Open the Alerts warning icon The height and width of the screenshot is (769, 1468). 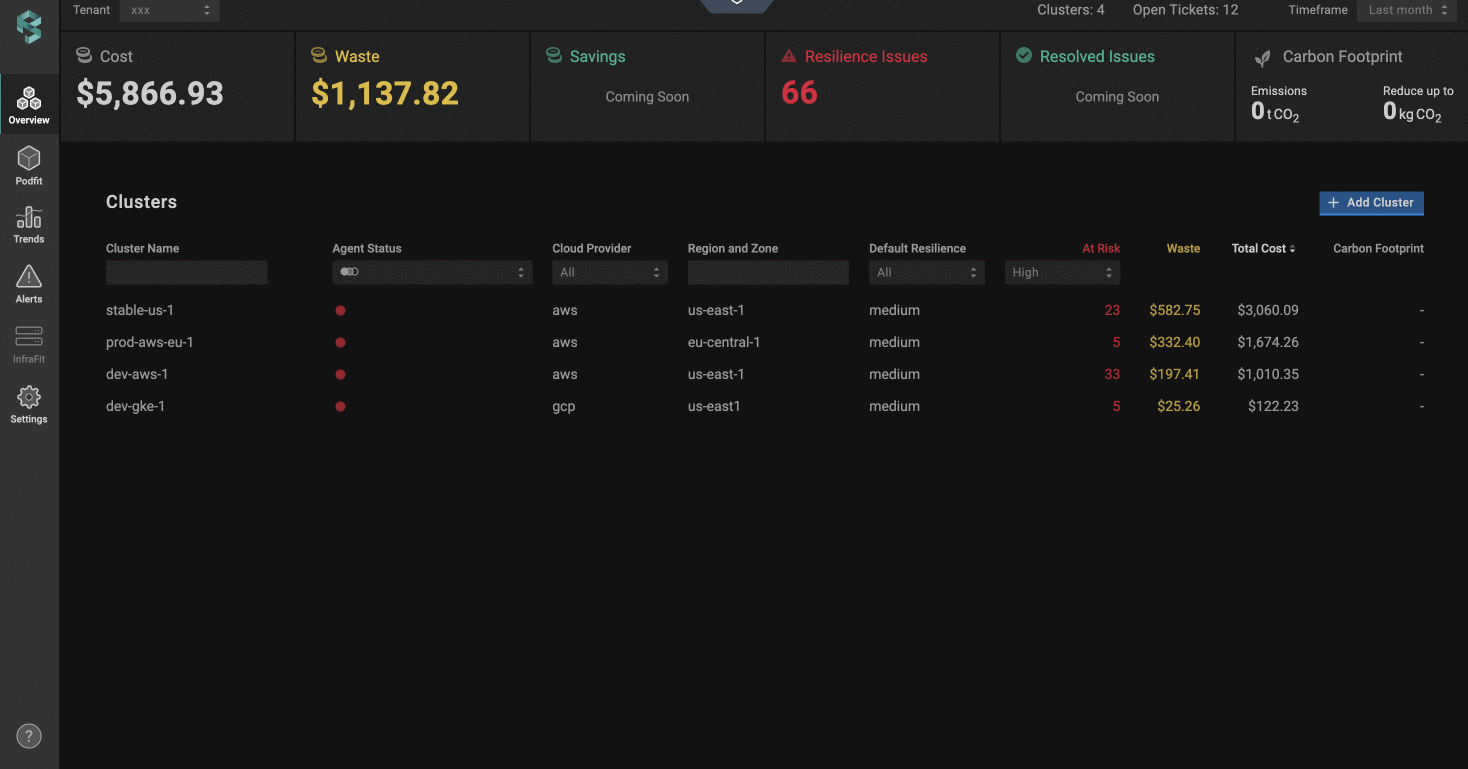click(29, 277)
